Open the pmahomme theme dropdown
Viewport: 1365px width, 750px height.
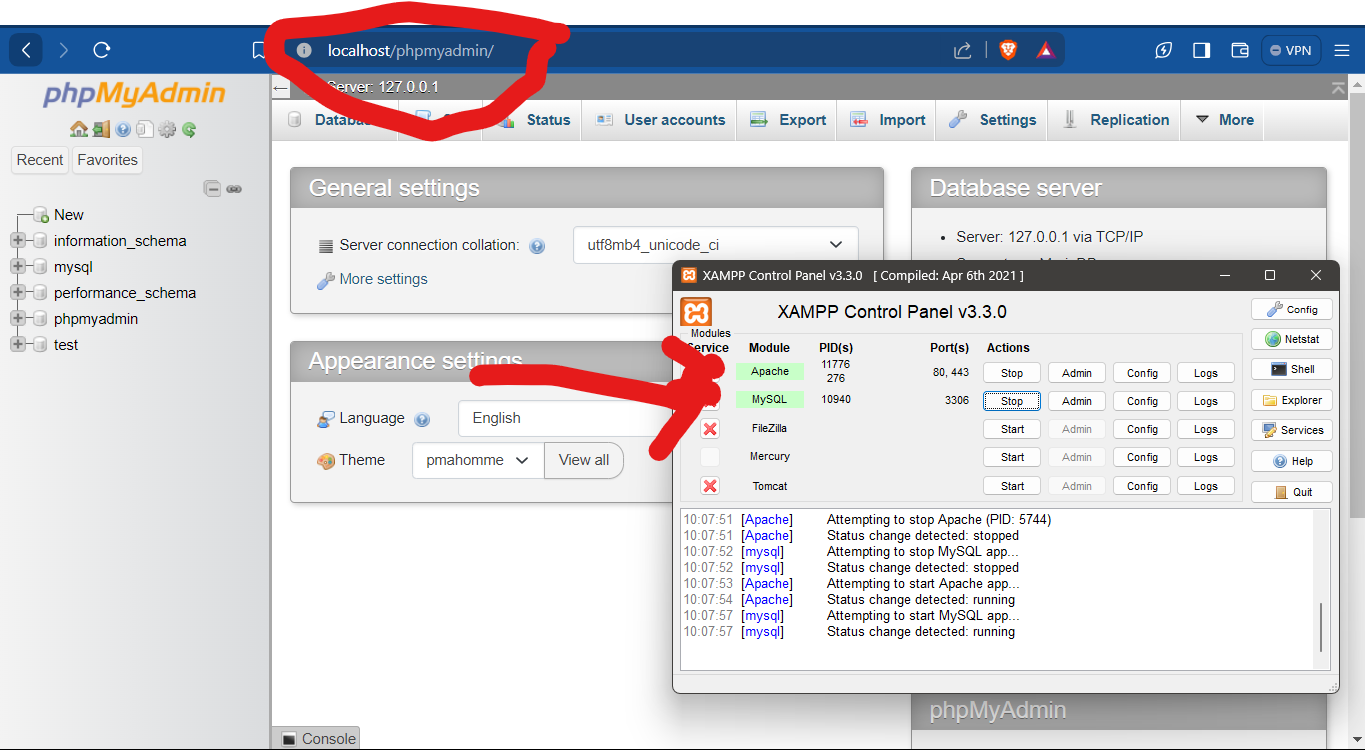point(478,460)
